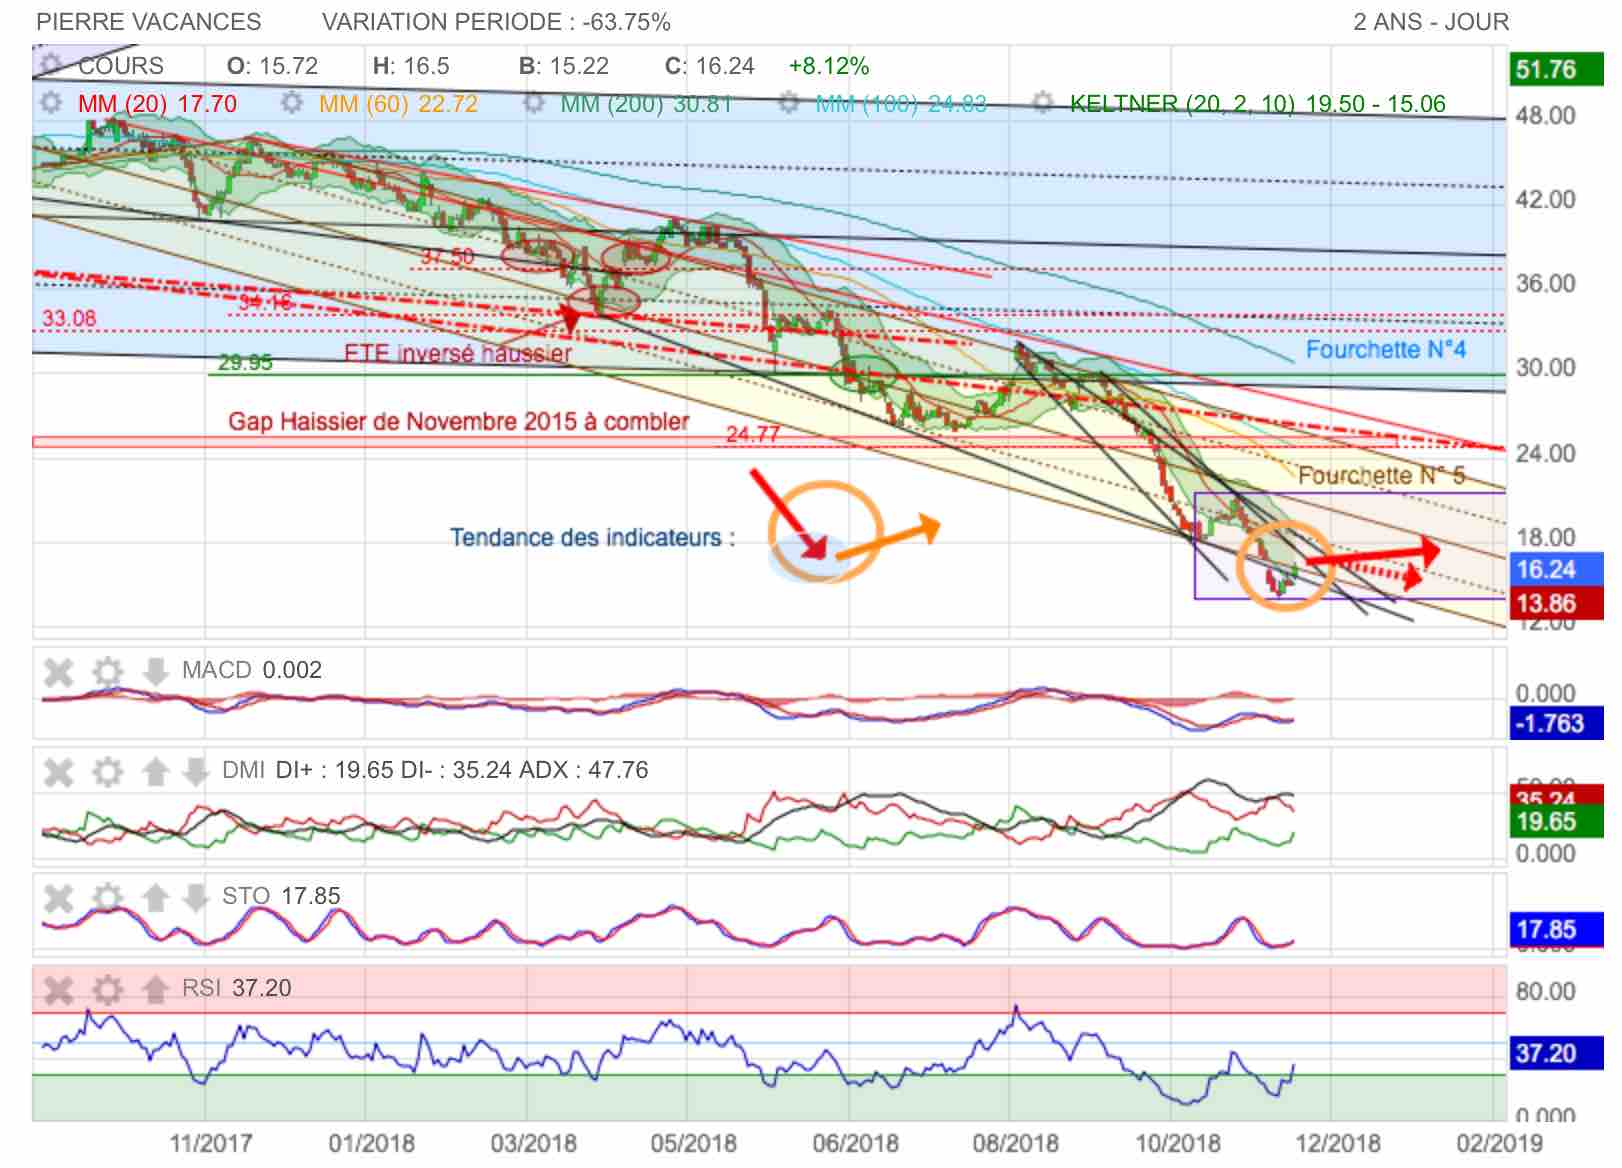Select the PIERRE VACANCES title
Screen dimensions: 1622x1168
149,22
